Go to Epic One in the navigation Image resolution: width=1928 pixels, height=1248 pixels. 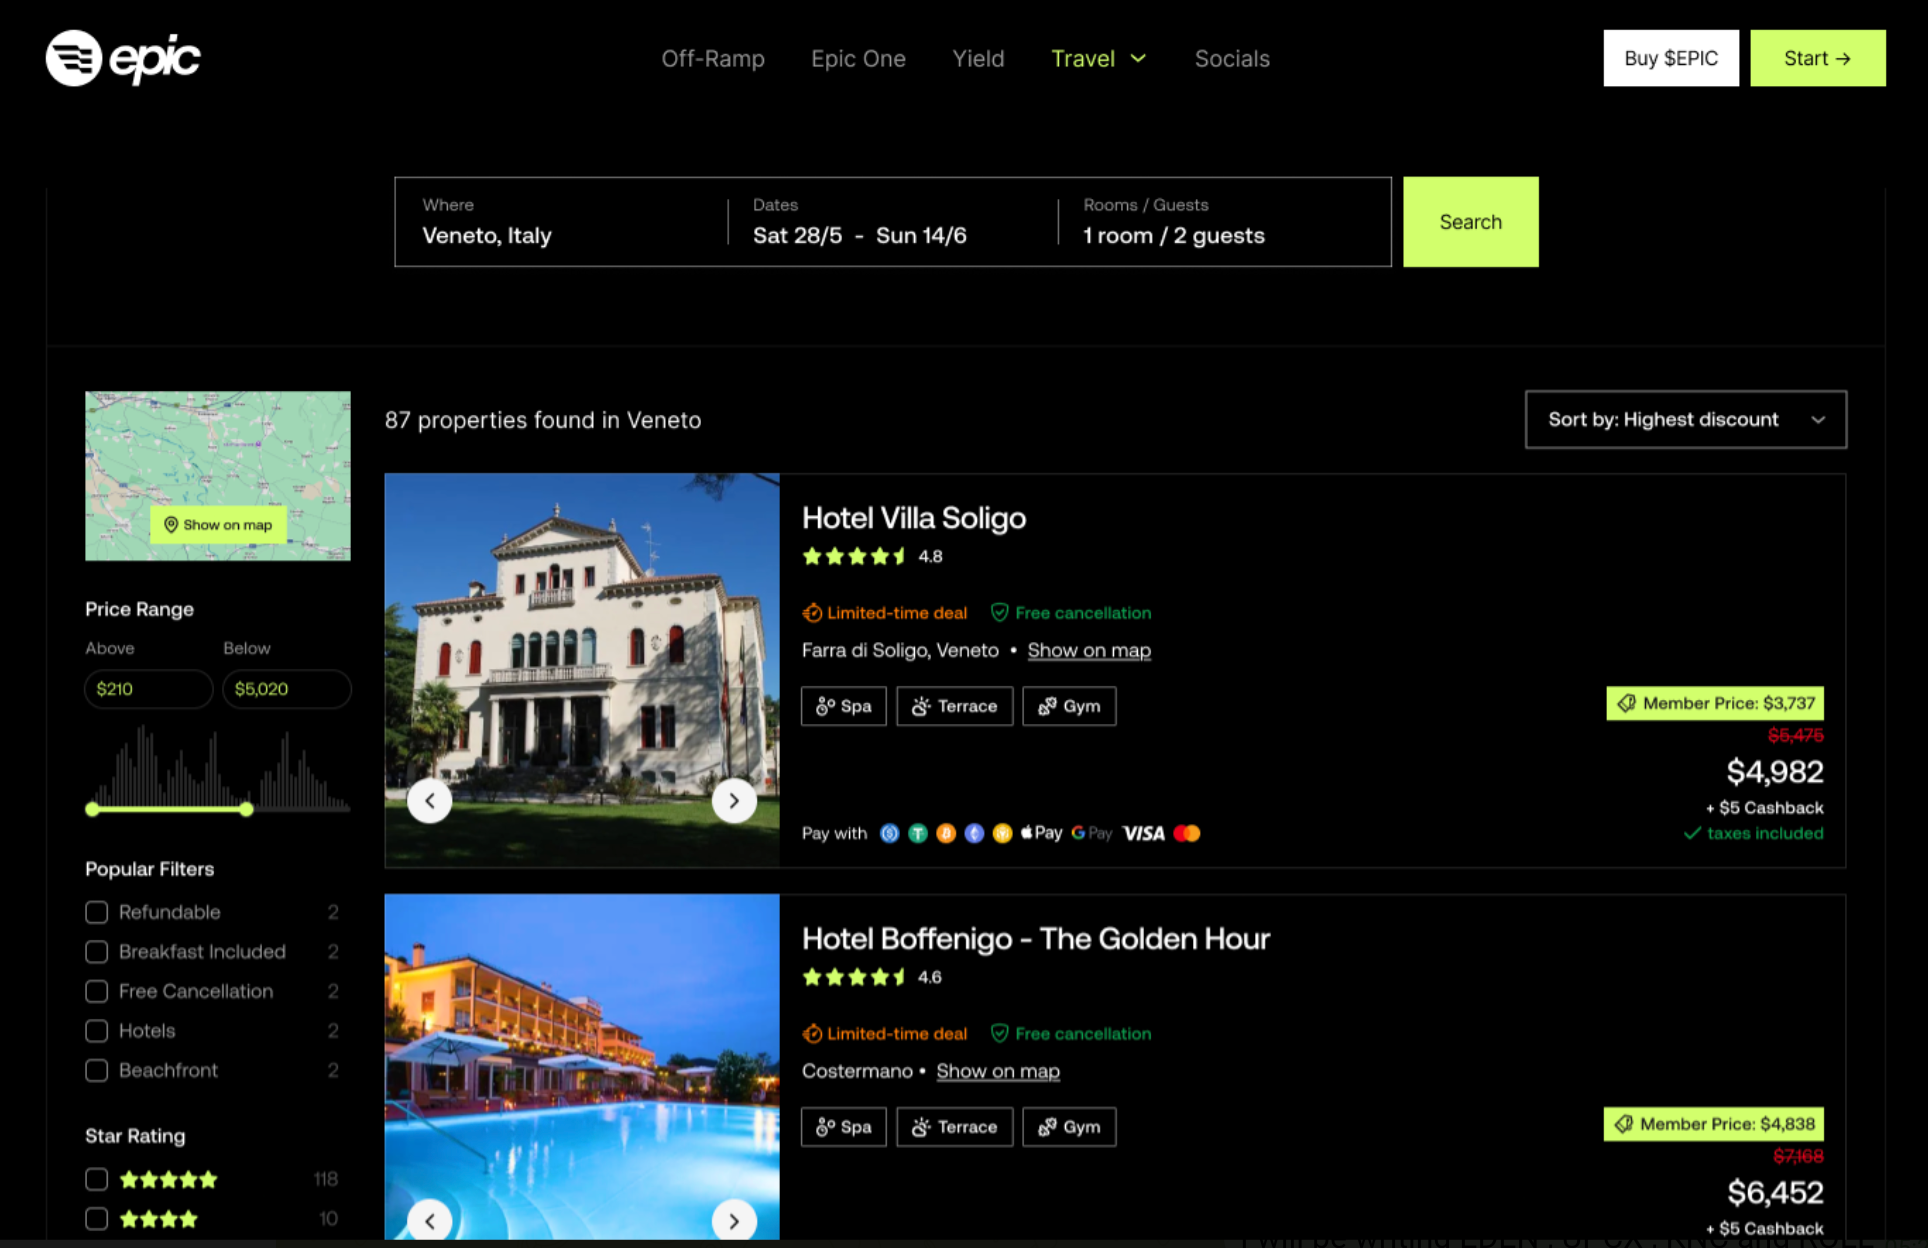coord(858,59)
